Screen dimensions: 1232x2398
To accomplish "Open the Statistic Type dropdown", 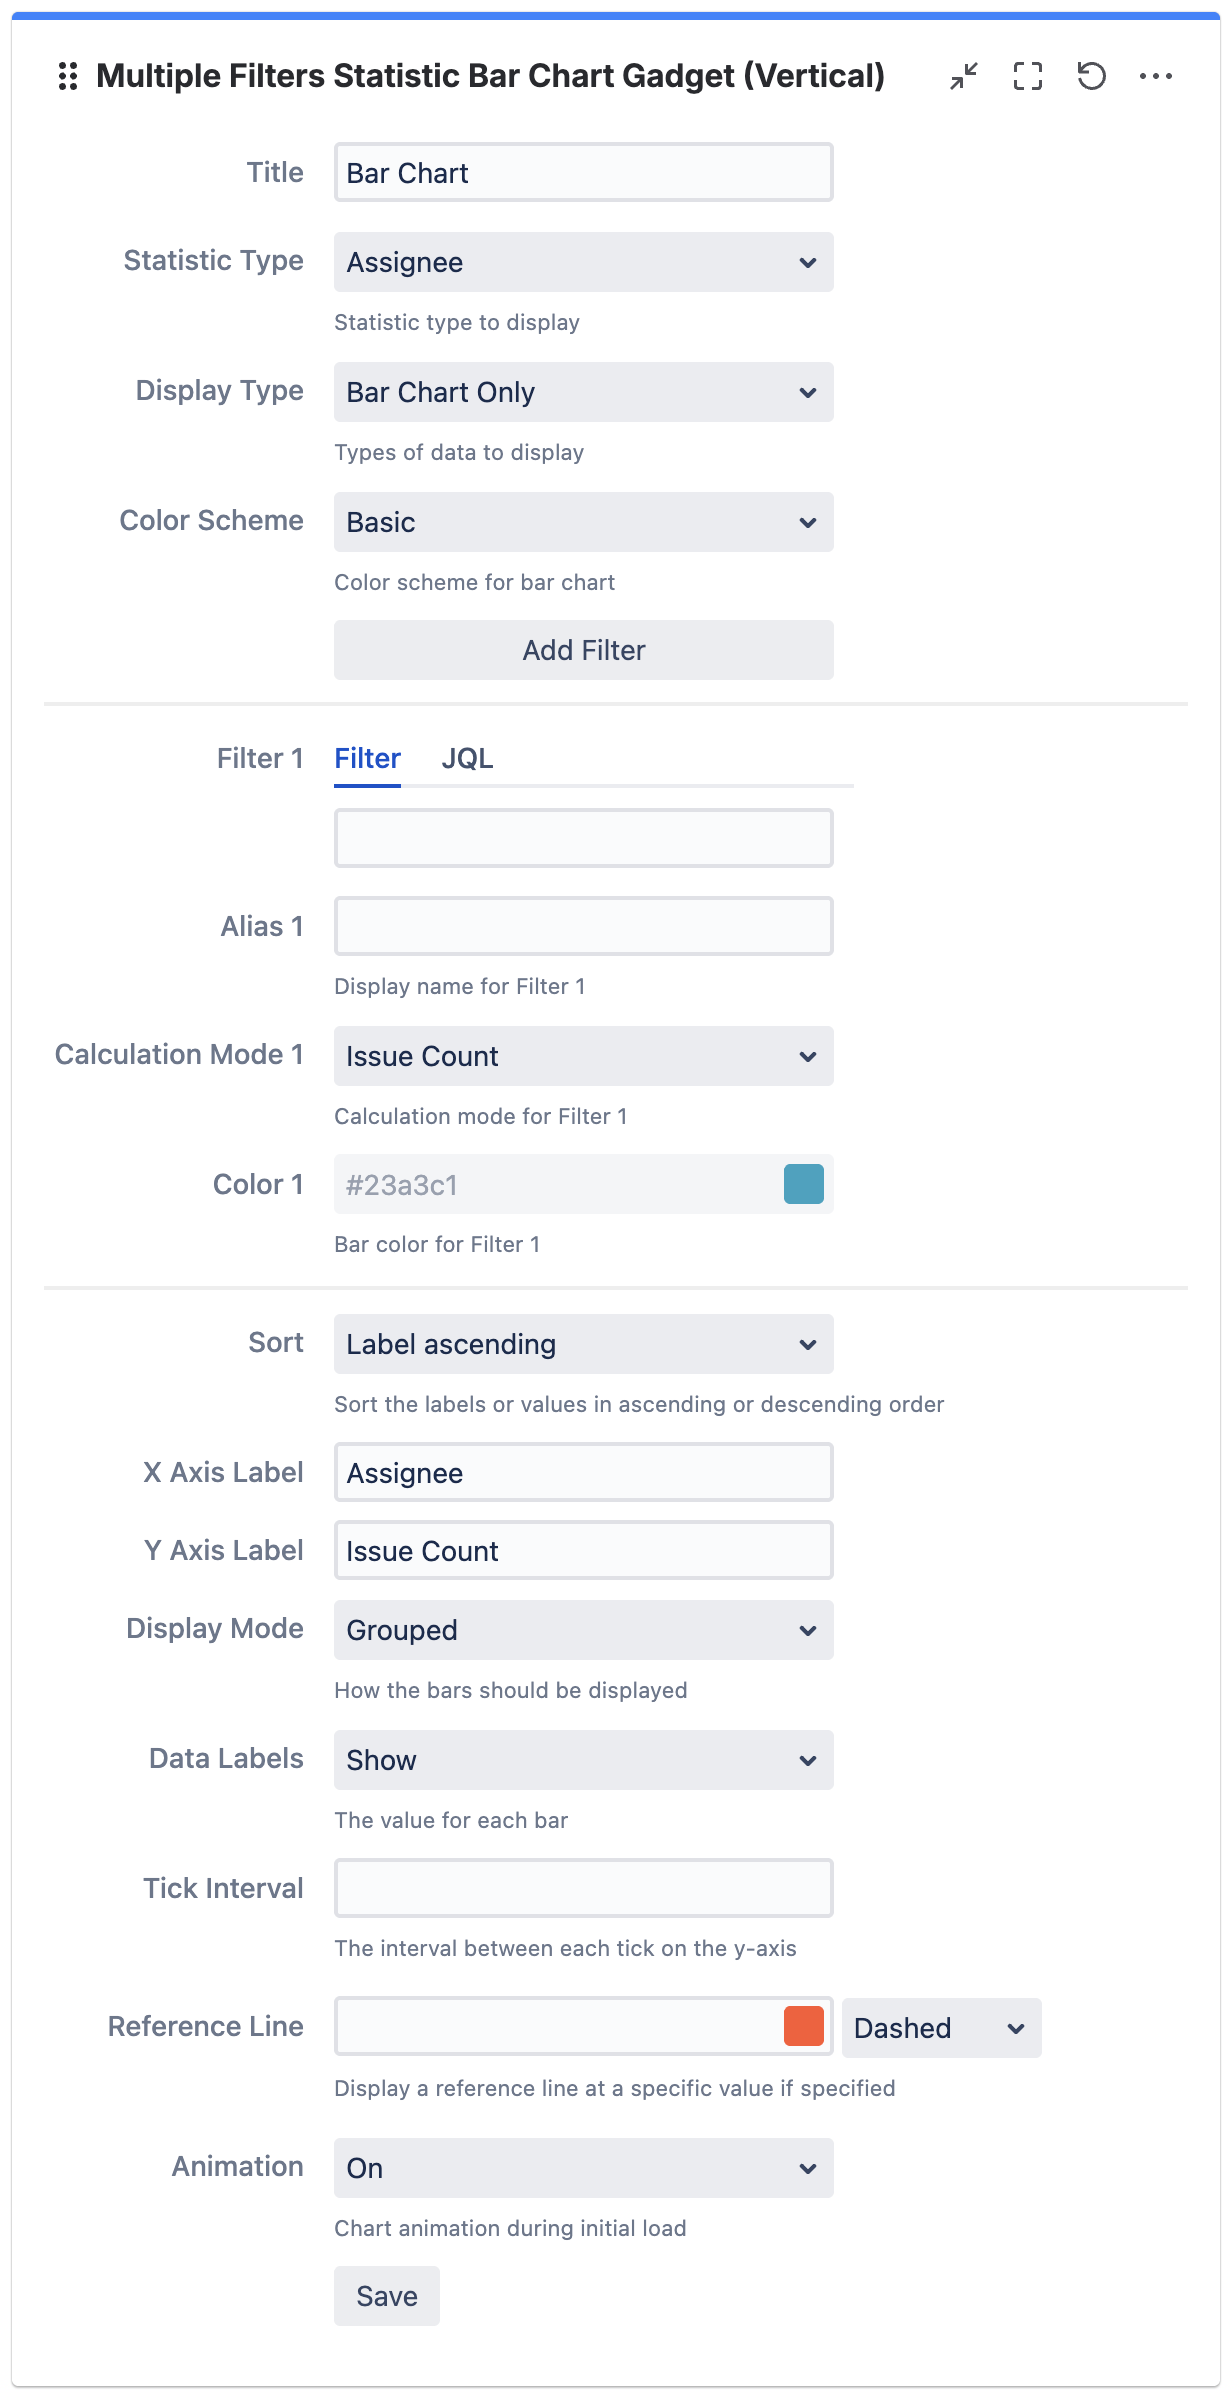I will pyautogui.click(x=583, y=262).
